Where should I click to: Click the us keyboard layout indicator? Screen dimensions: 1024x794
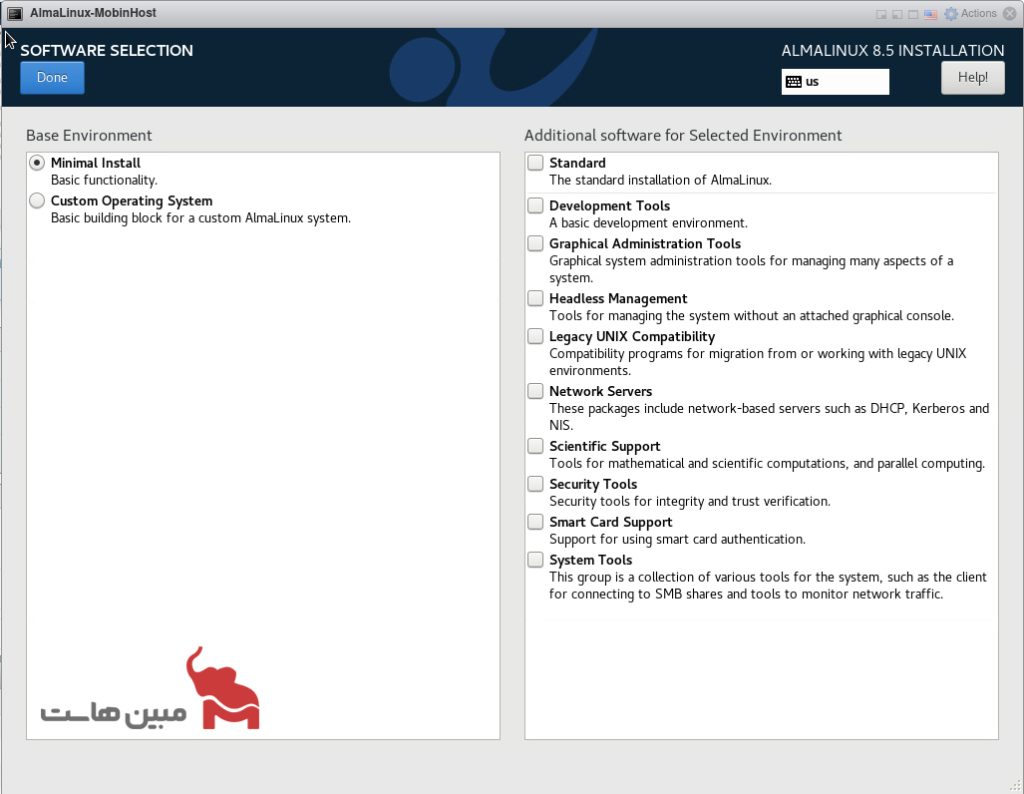(x=835, y=82)
